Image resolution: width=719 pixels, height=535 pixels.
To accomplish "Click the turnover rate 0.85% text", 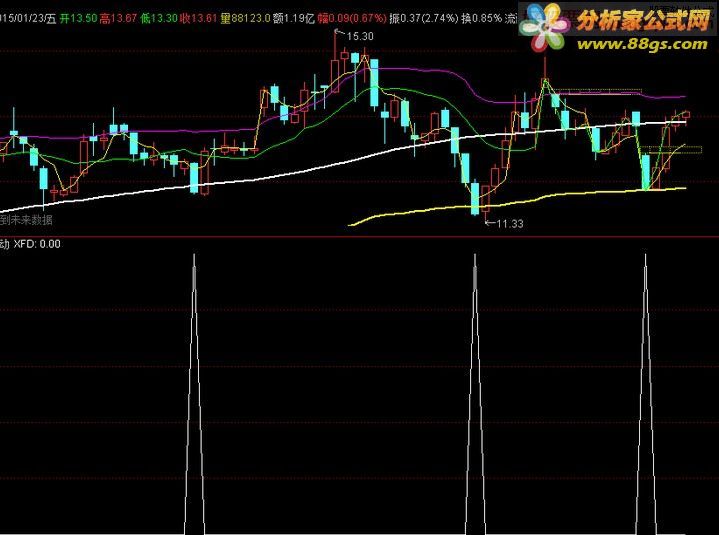I will [481, 18].
